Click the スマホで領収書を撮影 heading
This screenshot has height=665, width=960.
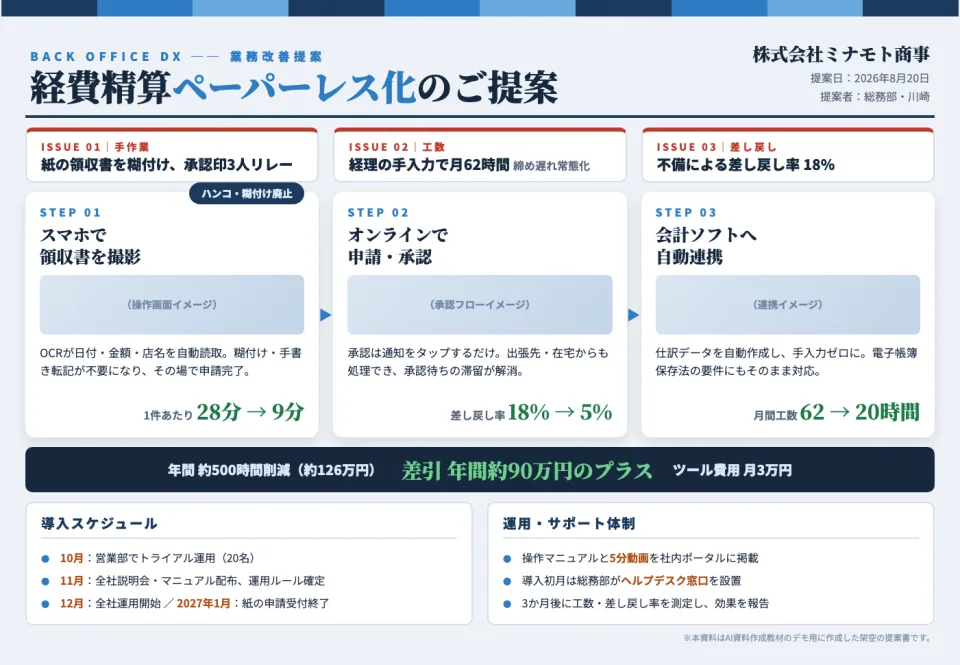pyautogui.click(x=91, y=246)
